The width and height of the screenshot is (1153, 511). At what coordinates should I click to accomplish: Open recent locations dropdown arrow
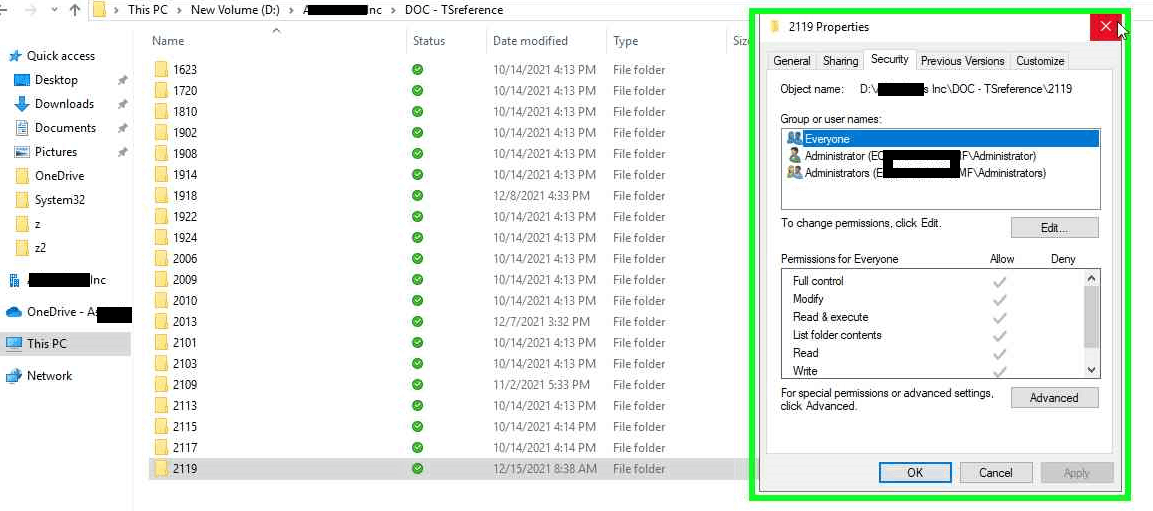tap(54, 10)
